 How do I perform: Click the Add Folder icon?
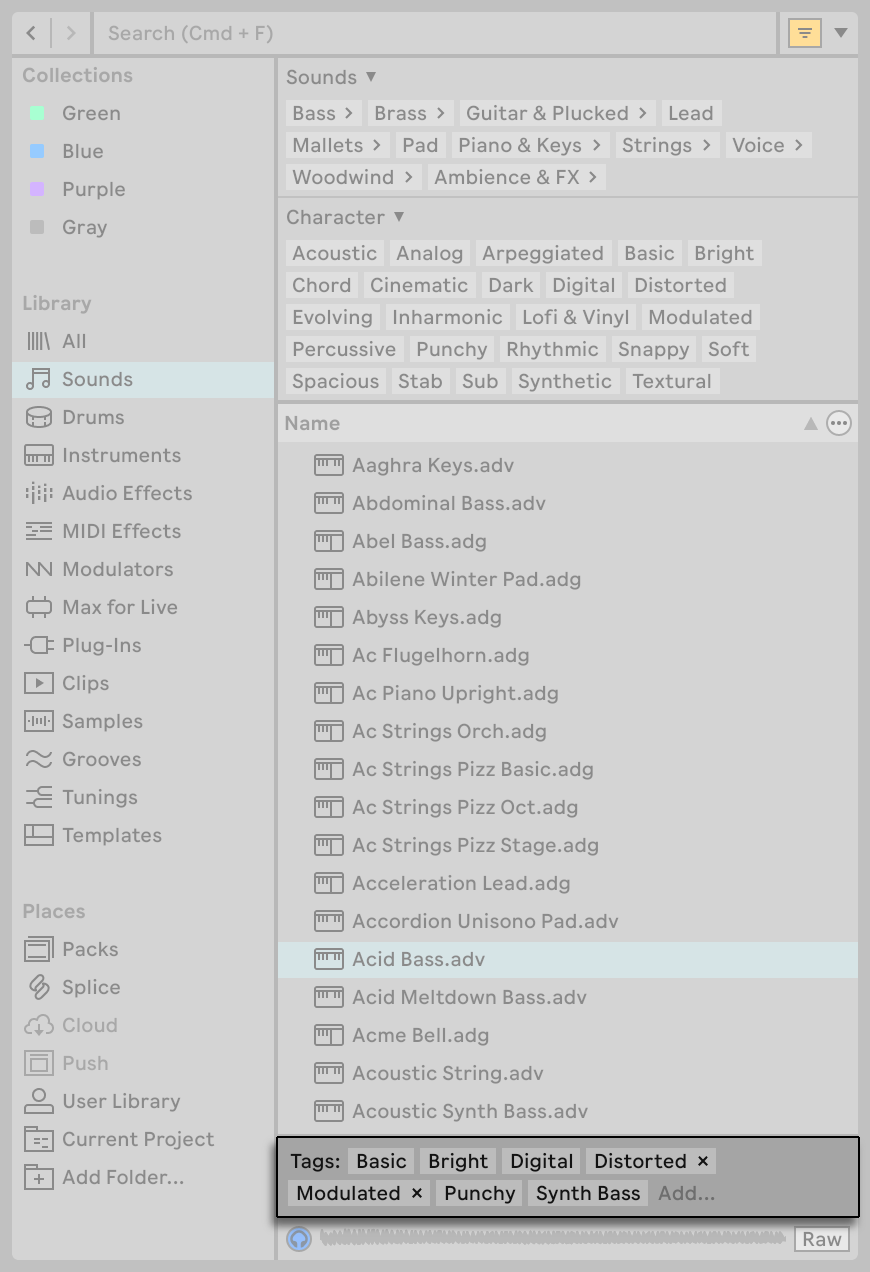[x=38, y=1177]
